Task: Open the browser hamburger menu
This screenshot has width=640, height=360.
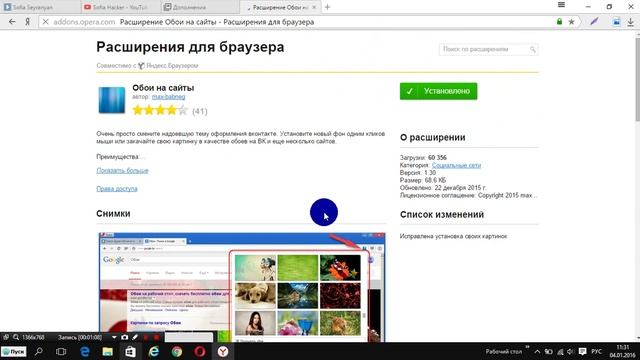Action: pyautogui.click(x=561, y=5)
